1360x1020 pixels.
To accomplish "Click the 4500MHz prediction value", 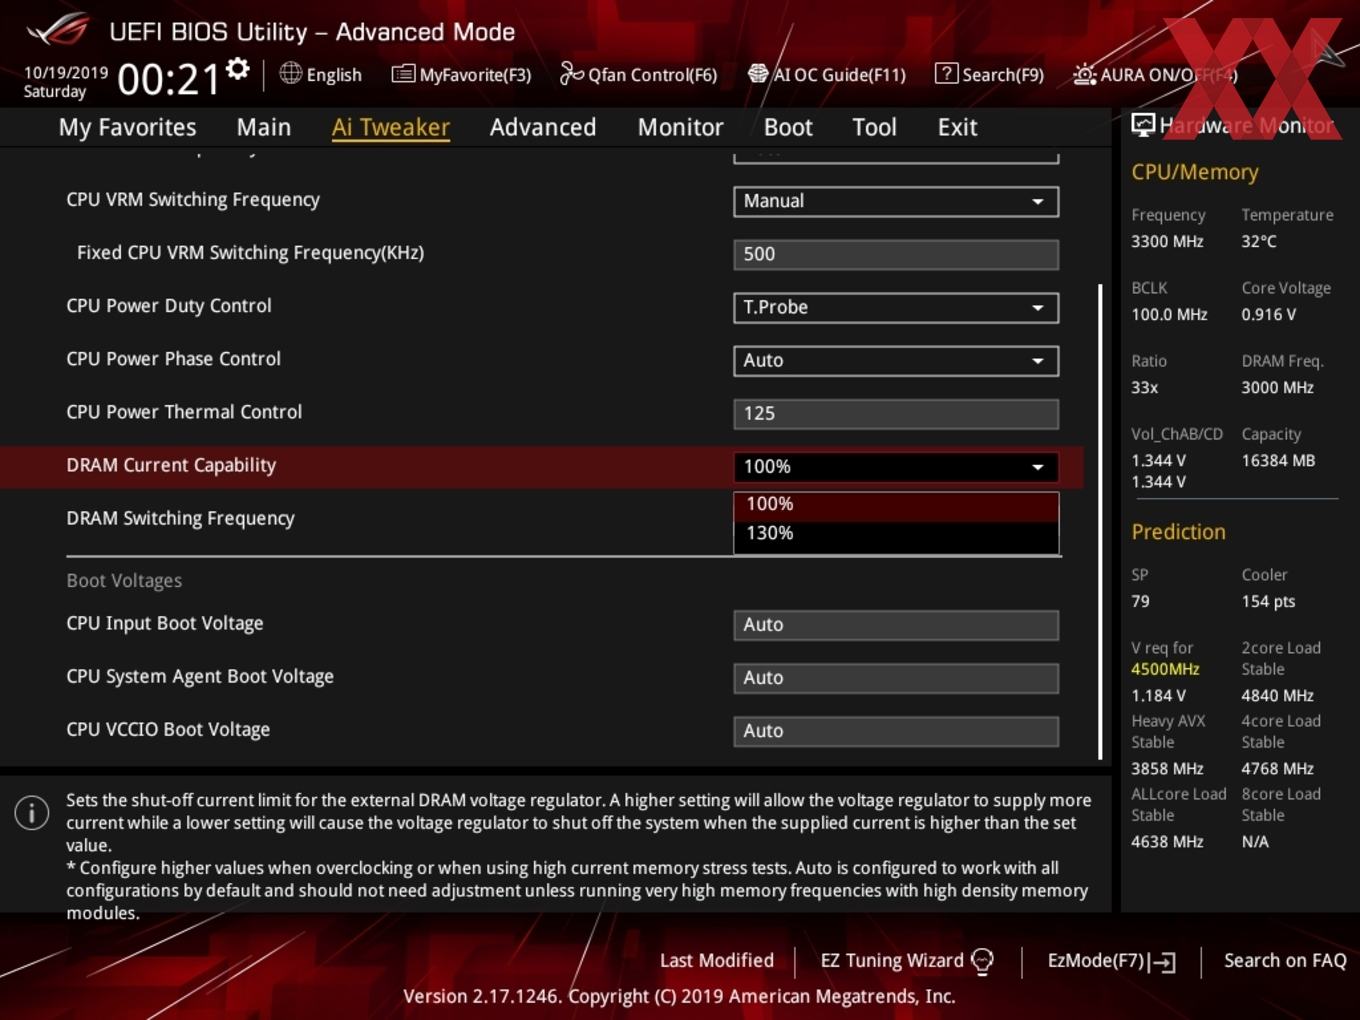I will [x=1165, y=669].
